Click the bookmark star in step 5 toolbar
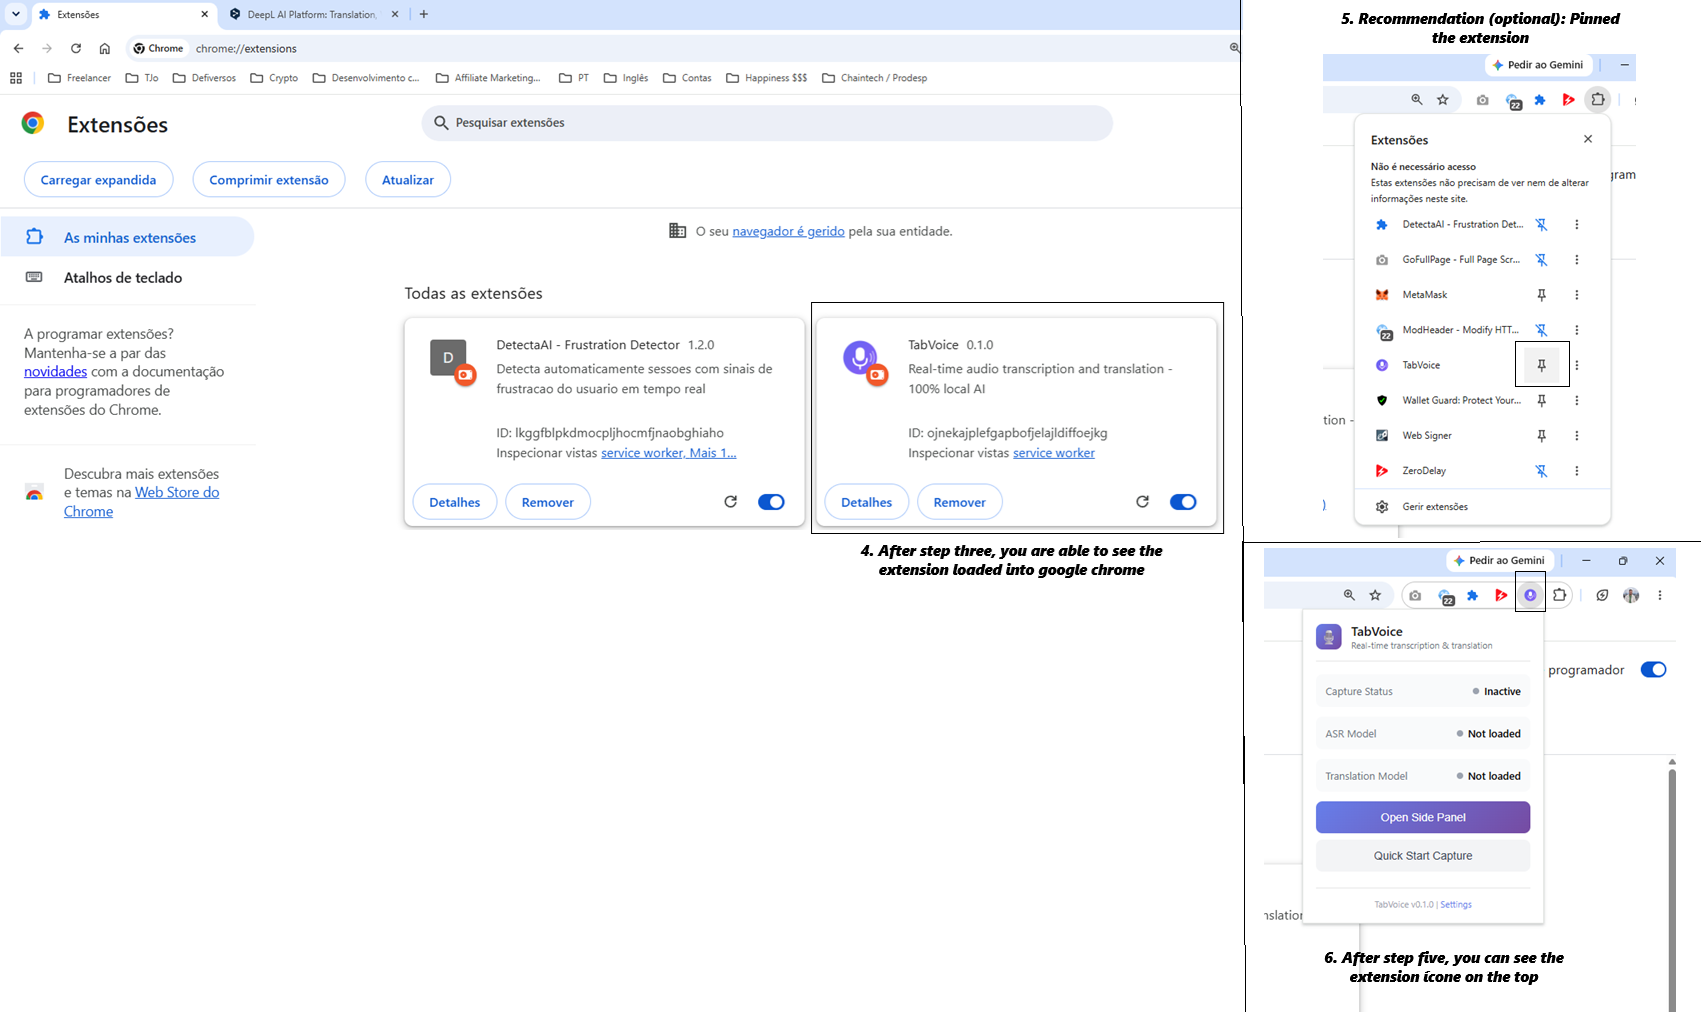Screen dimensions: 1701x1012 click(x=1443, y=99)
